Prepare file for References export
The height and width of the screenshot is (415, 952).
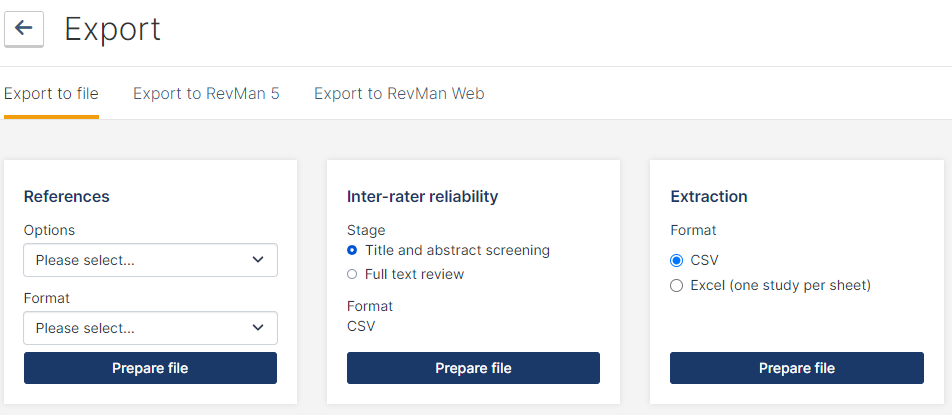[x=151, y=368]
